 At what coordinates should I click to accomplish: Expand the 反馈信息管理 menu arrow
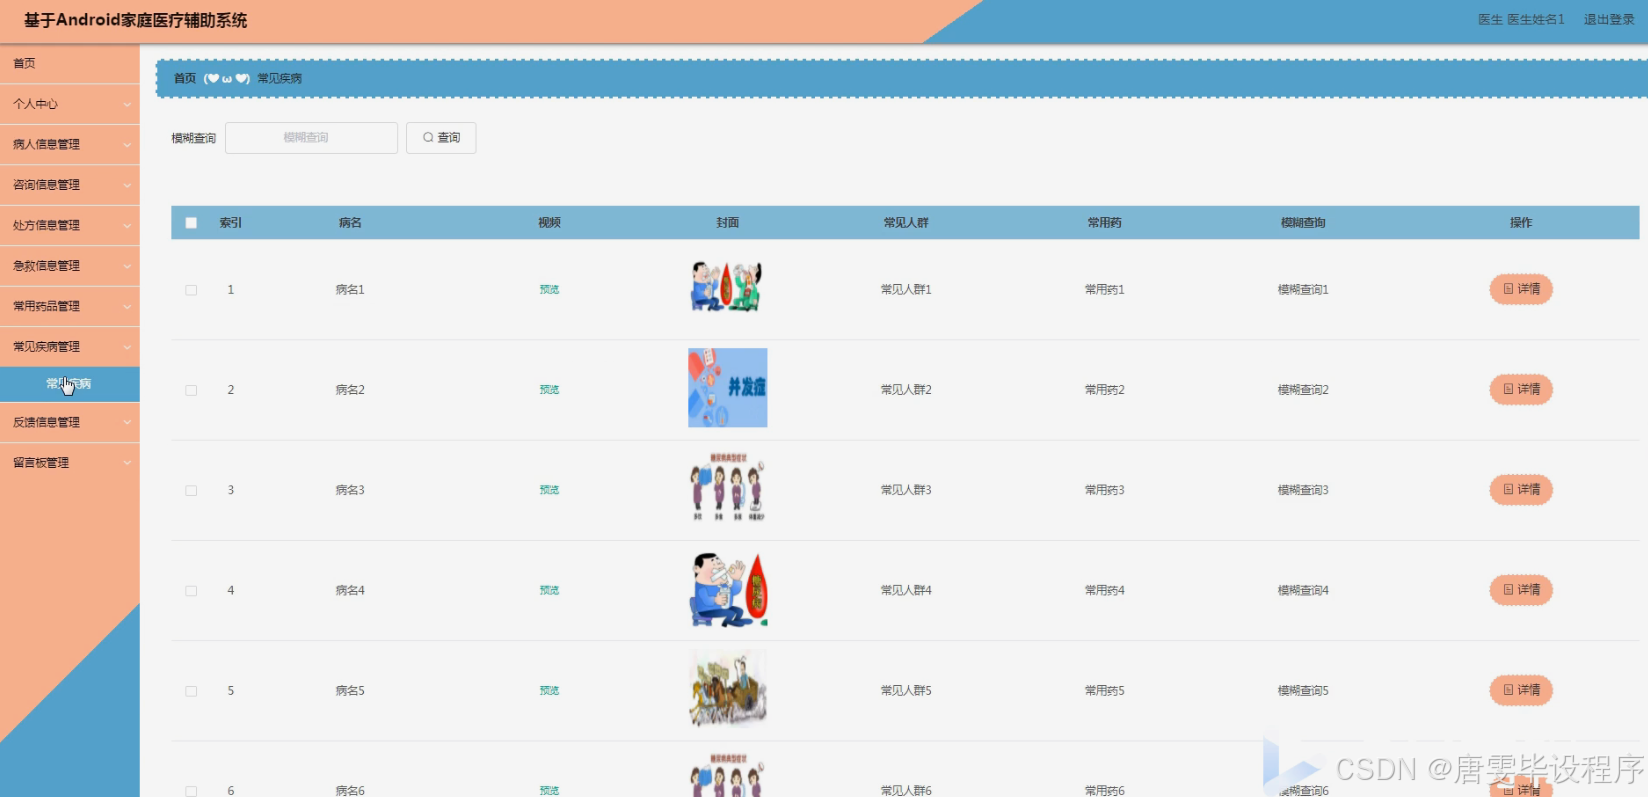pos(127,423)
